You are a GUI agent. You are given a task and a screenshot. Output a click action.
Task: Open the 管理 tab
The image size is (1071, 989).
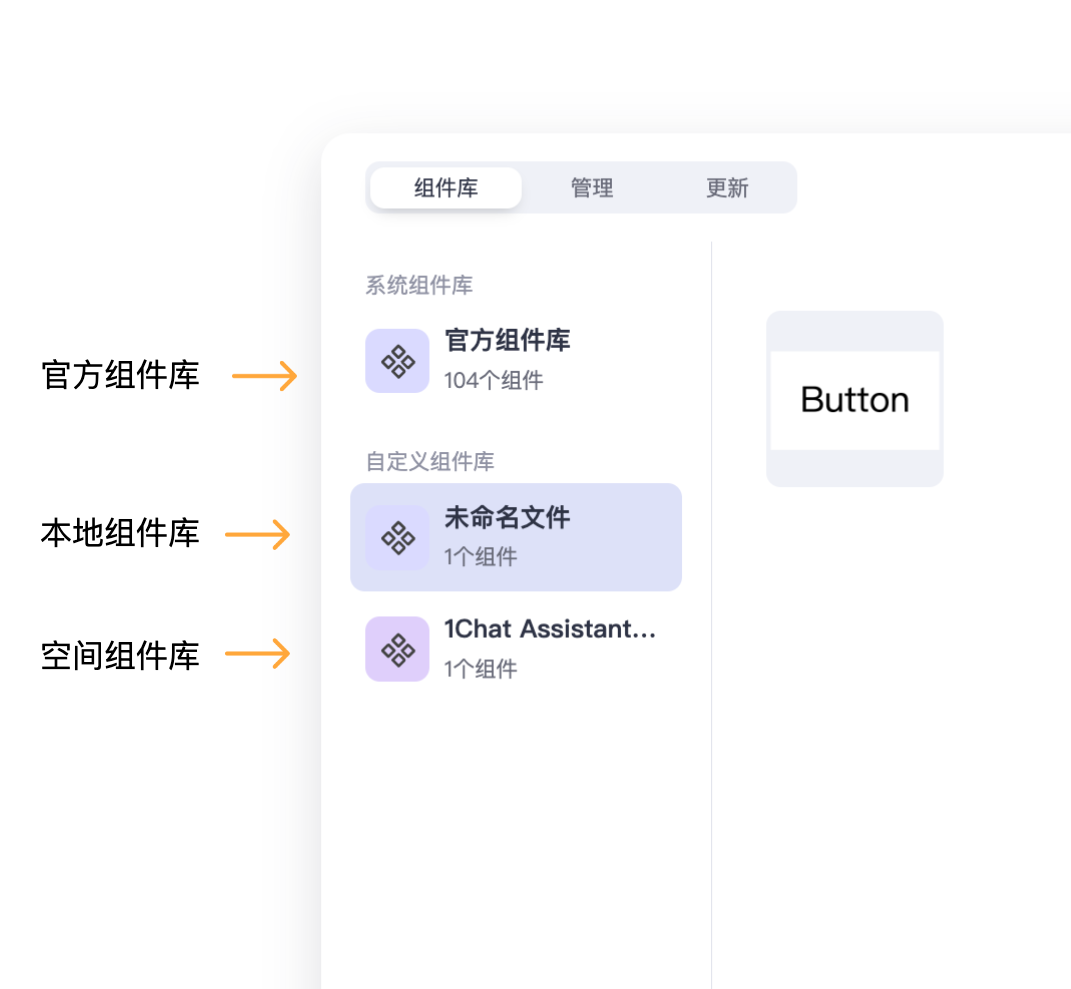point(592,188)
